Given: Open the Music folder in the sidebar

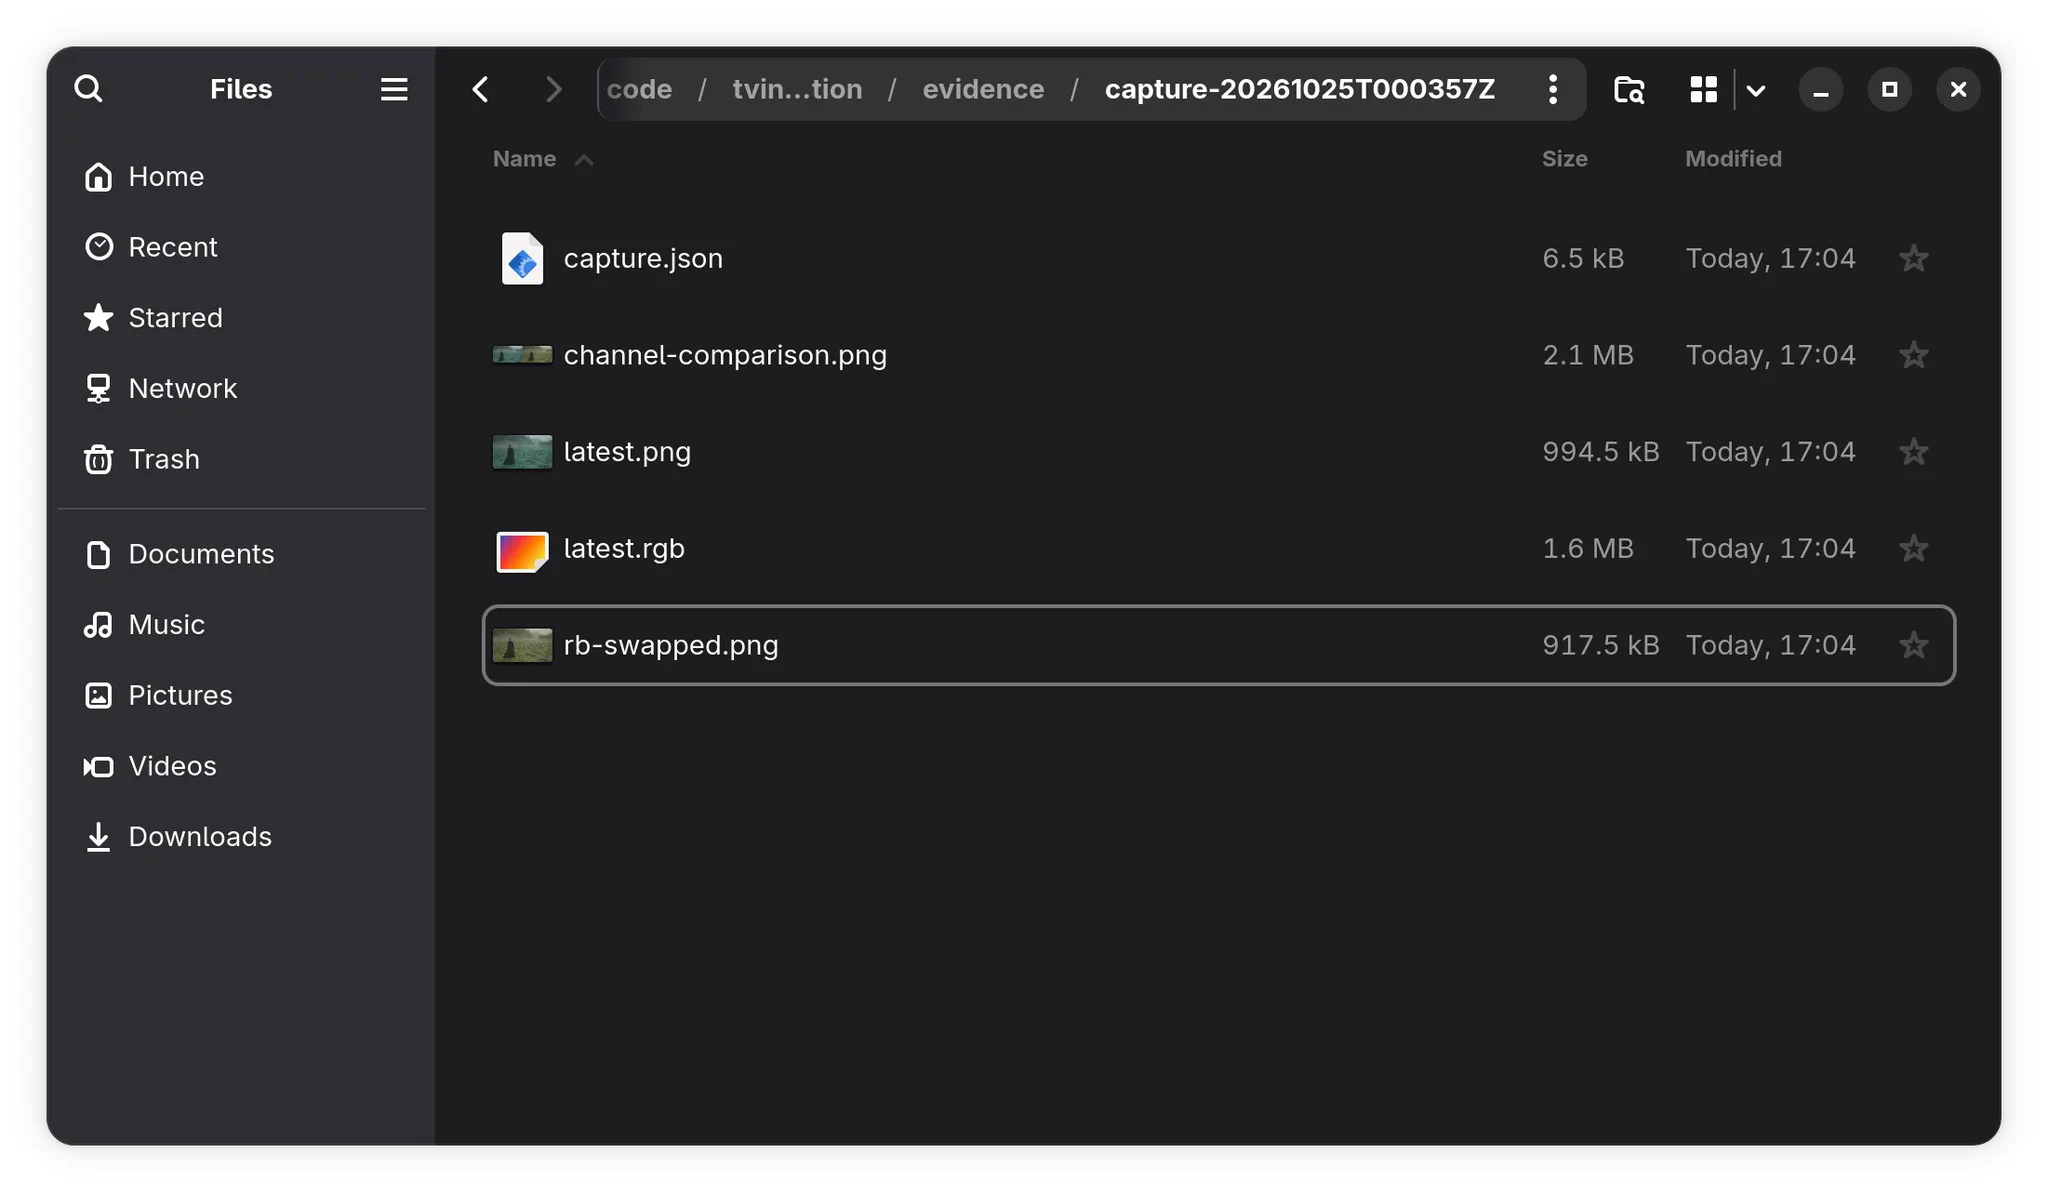Looking at the screenshot, I should [242, 624].
